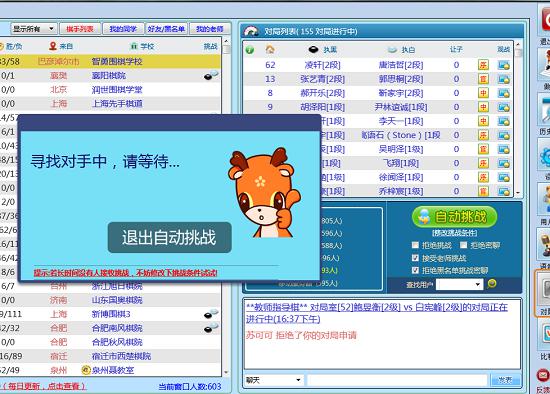Click player name 康浩哲[2段]
This screenshot has height=394, width=550.
pyautogui.click(x=401, y=65)
